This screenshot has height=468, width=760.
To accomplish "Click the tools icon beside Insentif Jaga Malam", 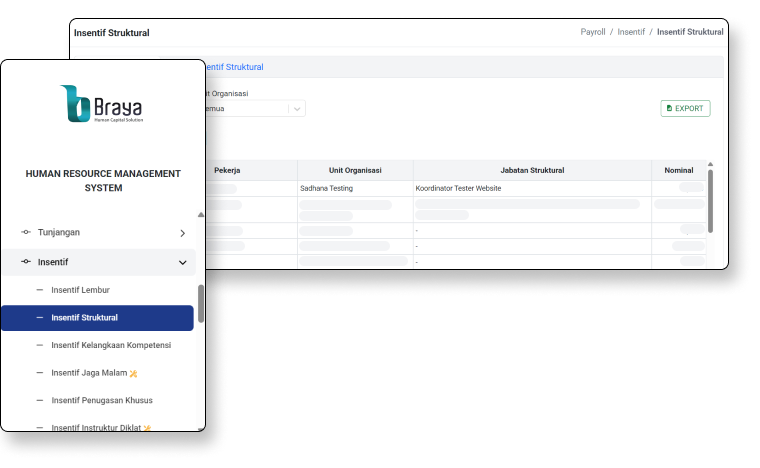I will pyautogui.click(x=148, y=373).
